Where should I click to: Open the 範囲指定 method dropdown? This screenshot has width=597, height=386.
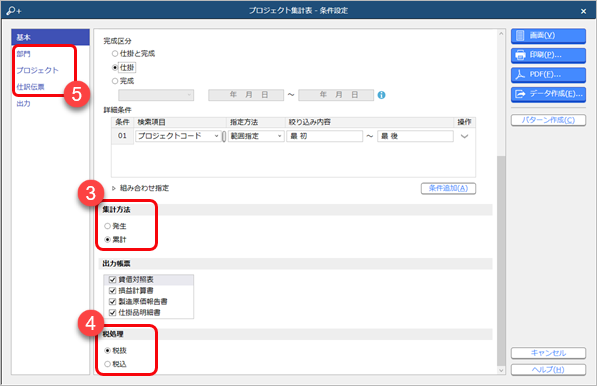coord(256,136)
